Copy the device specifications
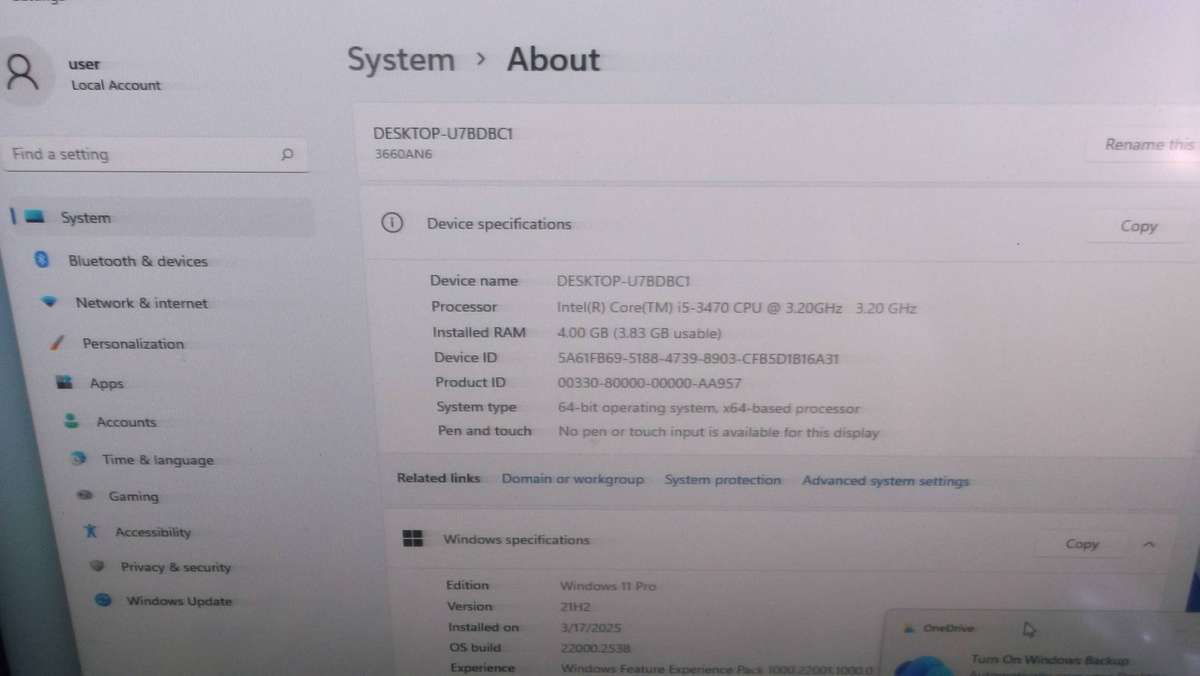1200x676 pixels. (x=1138, y=226)
